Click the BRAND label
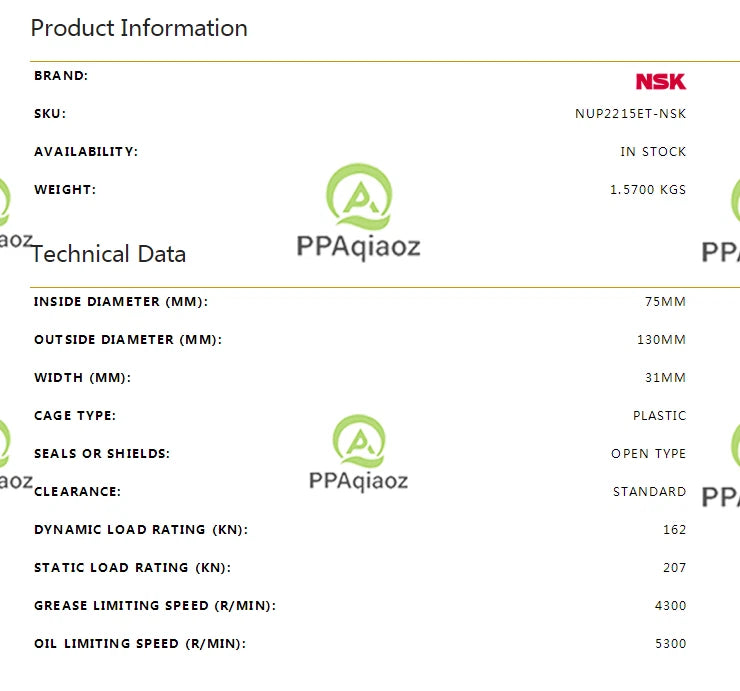The width and height of the screenshot is (740, 691). (x=61, y=76)
